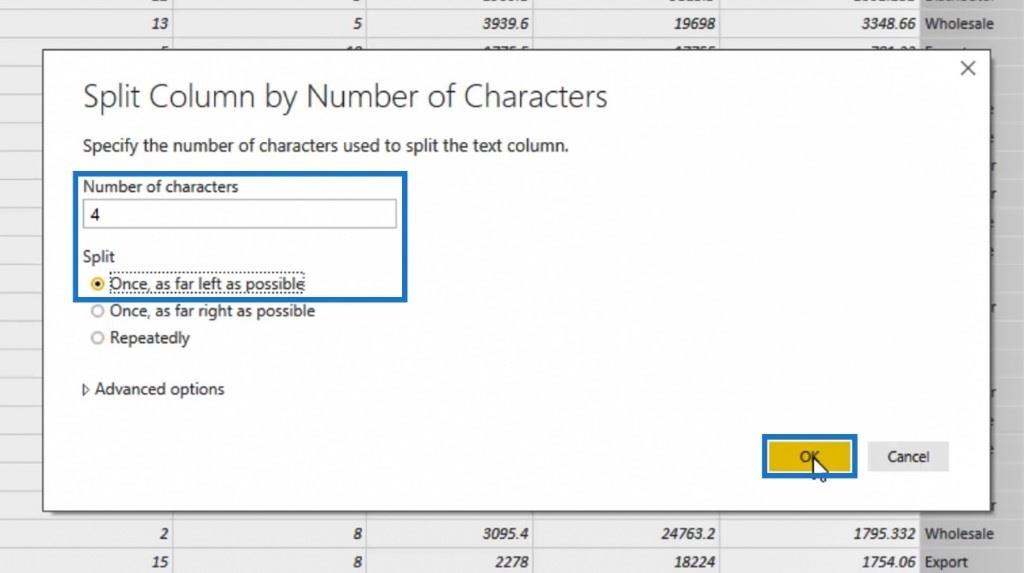Image resolution: width=1024 pixels, height=573 pixels.
Task: Expand Advanced options
Action: tap(154, 389)
